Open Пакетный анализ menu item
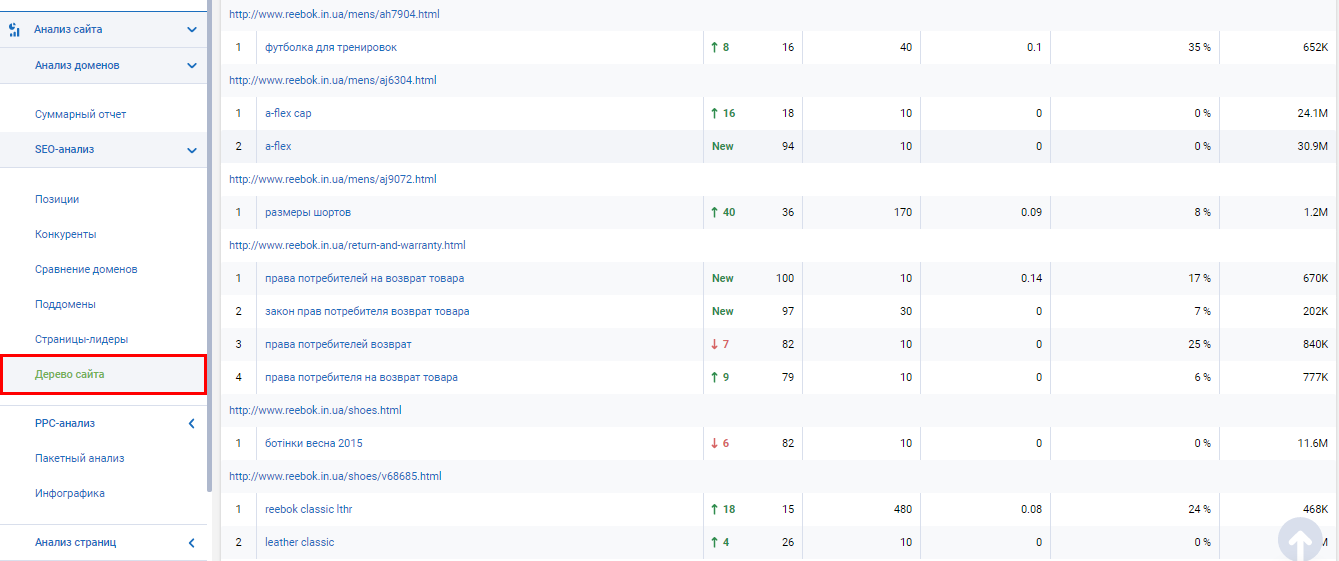The height and width of the screenshot is (561, 1339). pyautogui.click(x=79, y=459)
